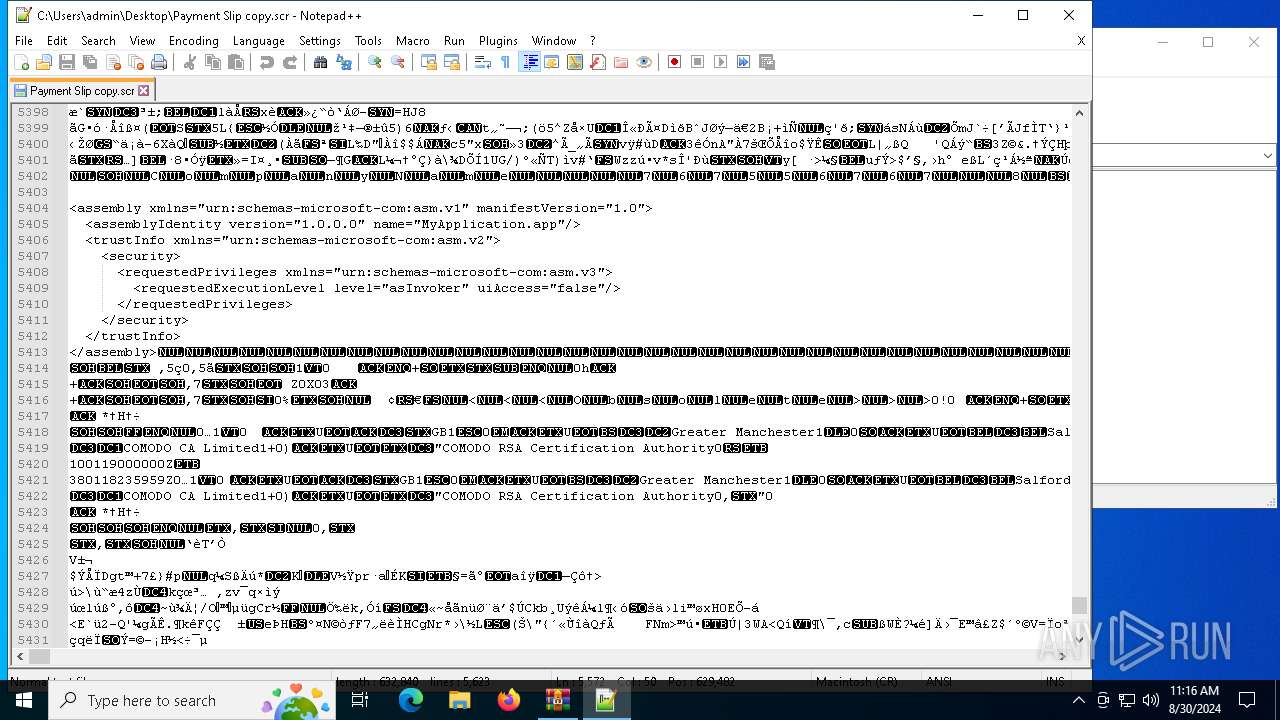Viewport: 1280px width, 720px height.
Task: Toggle synchronized horizontal scrolling icon
Action: (452, 62)
